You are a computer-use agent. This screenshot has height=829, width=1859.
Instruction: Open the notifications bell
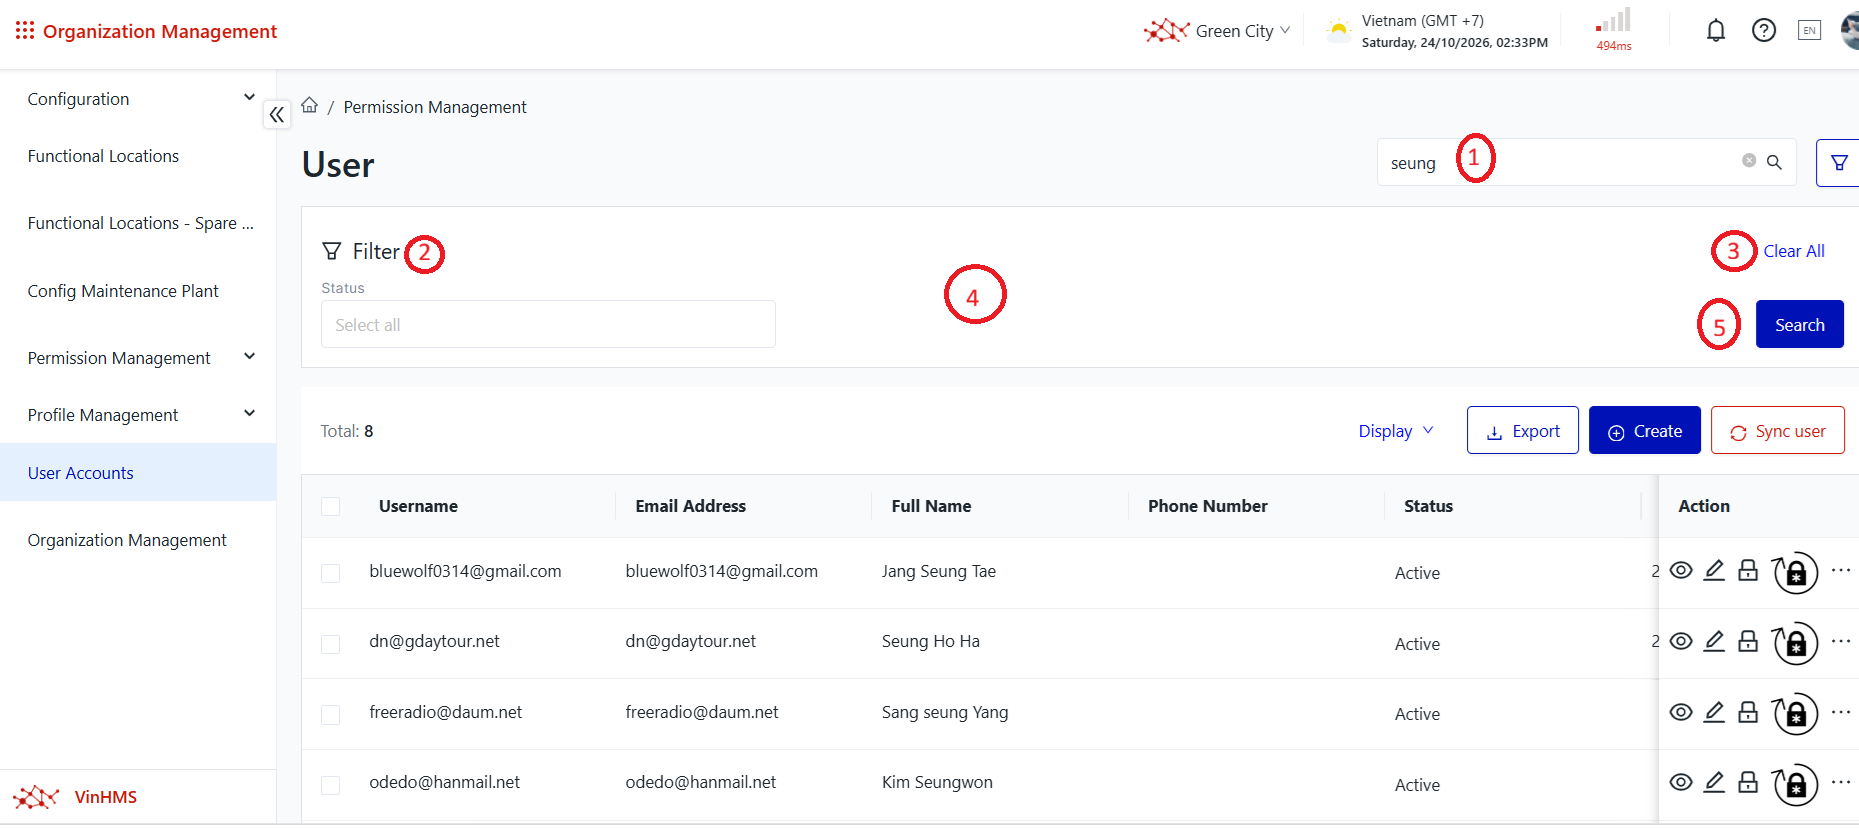1716,31
